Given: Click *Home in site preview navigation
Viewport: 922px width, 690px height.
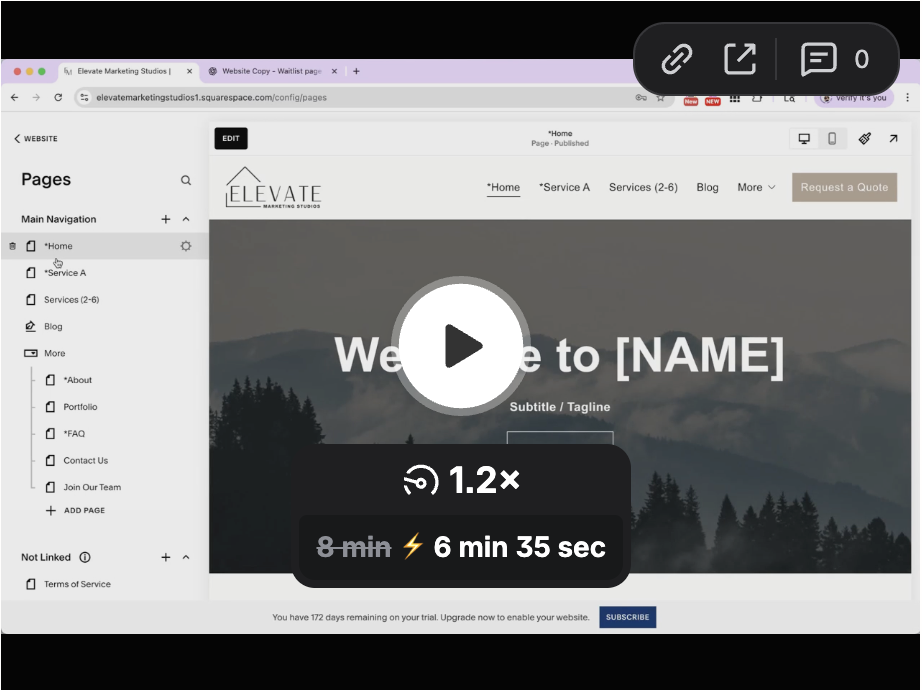Looking at the screenshot, I should coord(503,188).
